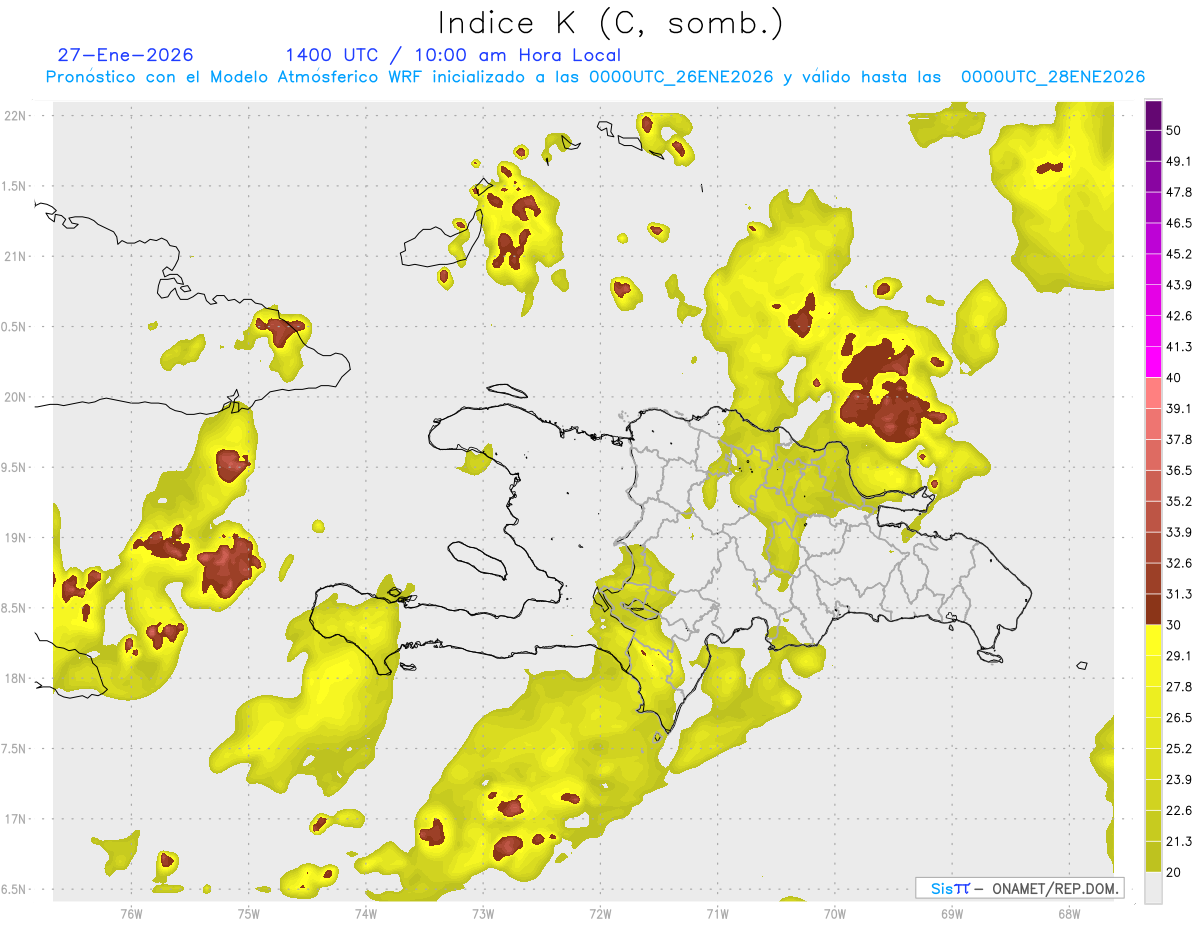Click the 72W longitude label
1200x927 pixels.
[600, 914]
